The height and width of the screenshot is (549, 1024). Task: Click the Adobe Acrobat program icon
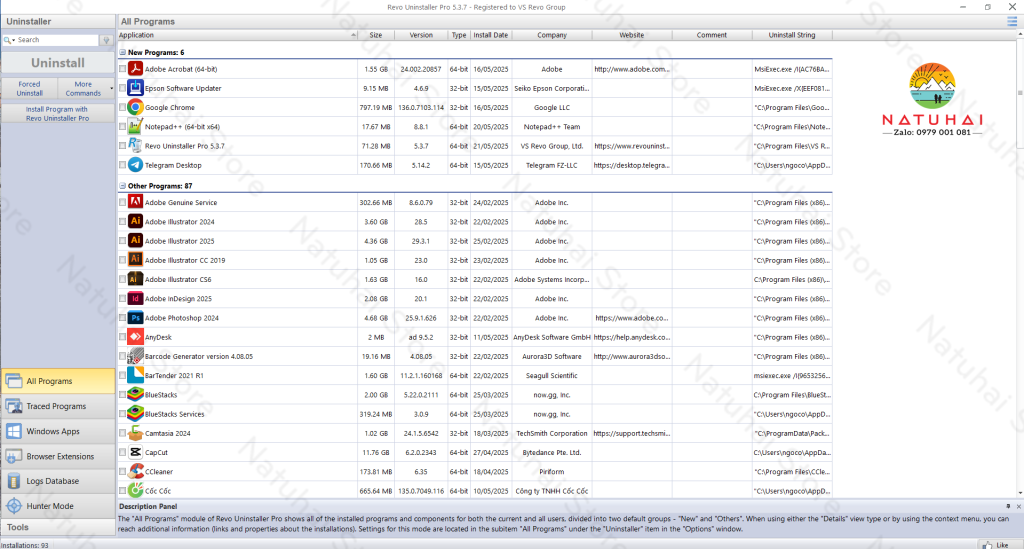click(135, 69)
